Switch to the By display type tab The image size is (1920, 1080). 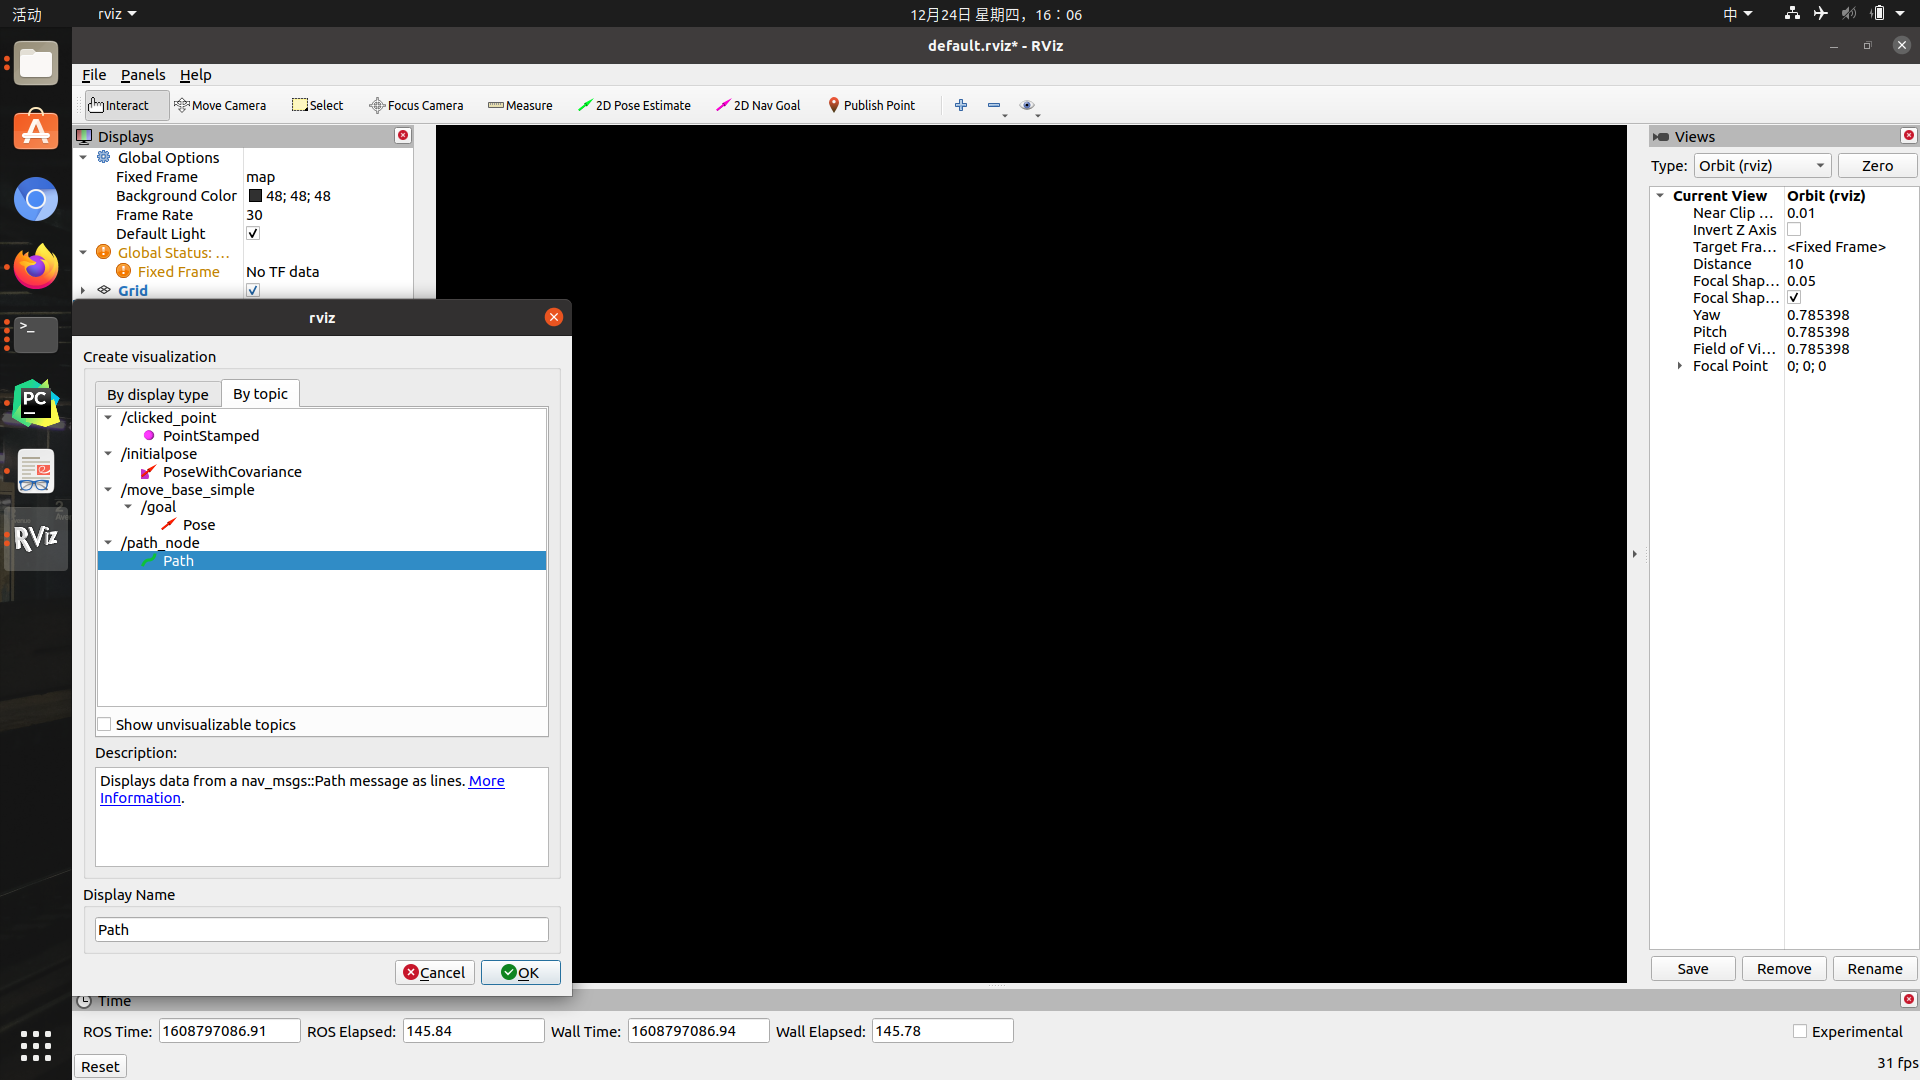[158, 394]
